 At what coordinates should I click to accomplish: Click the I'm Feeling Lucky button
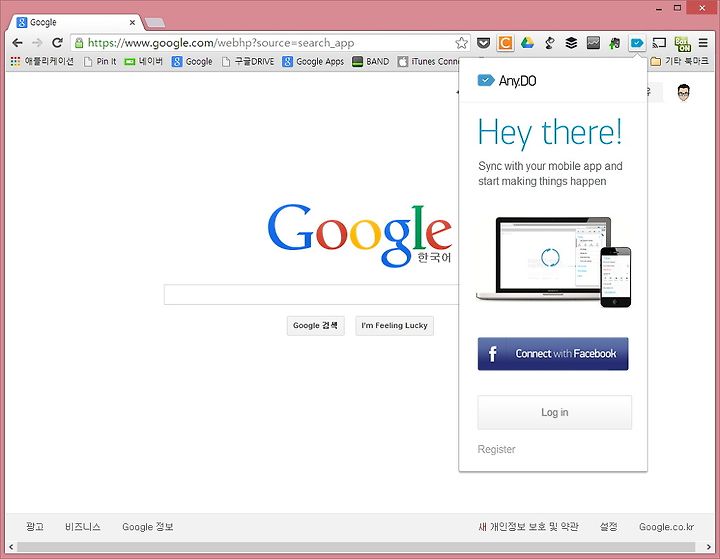coord(394,326)
